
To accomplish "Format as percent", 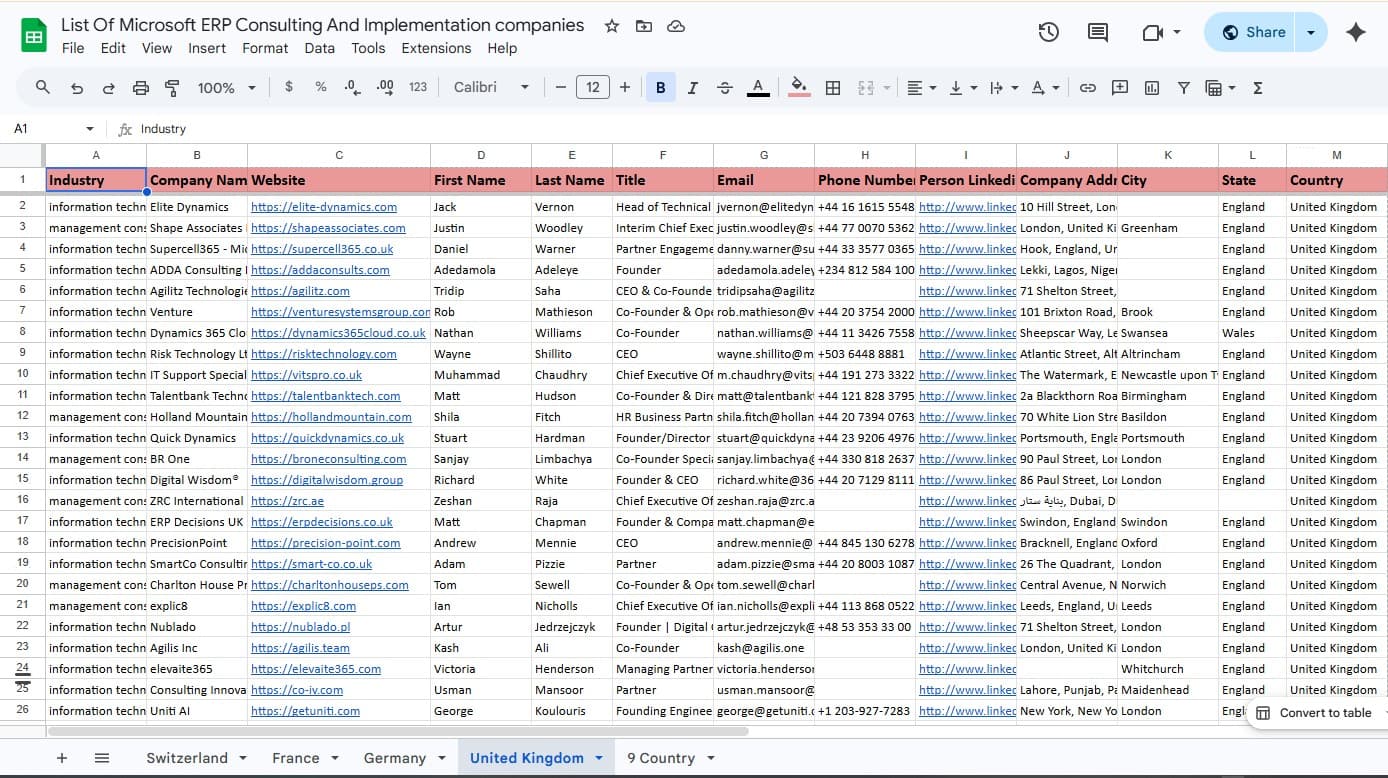I will click(x=321, y=87).
